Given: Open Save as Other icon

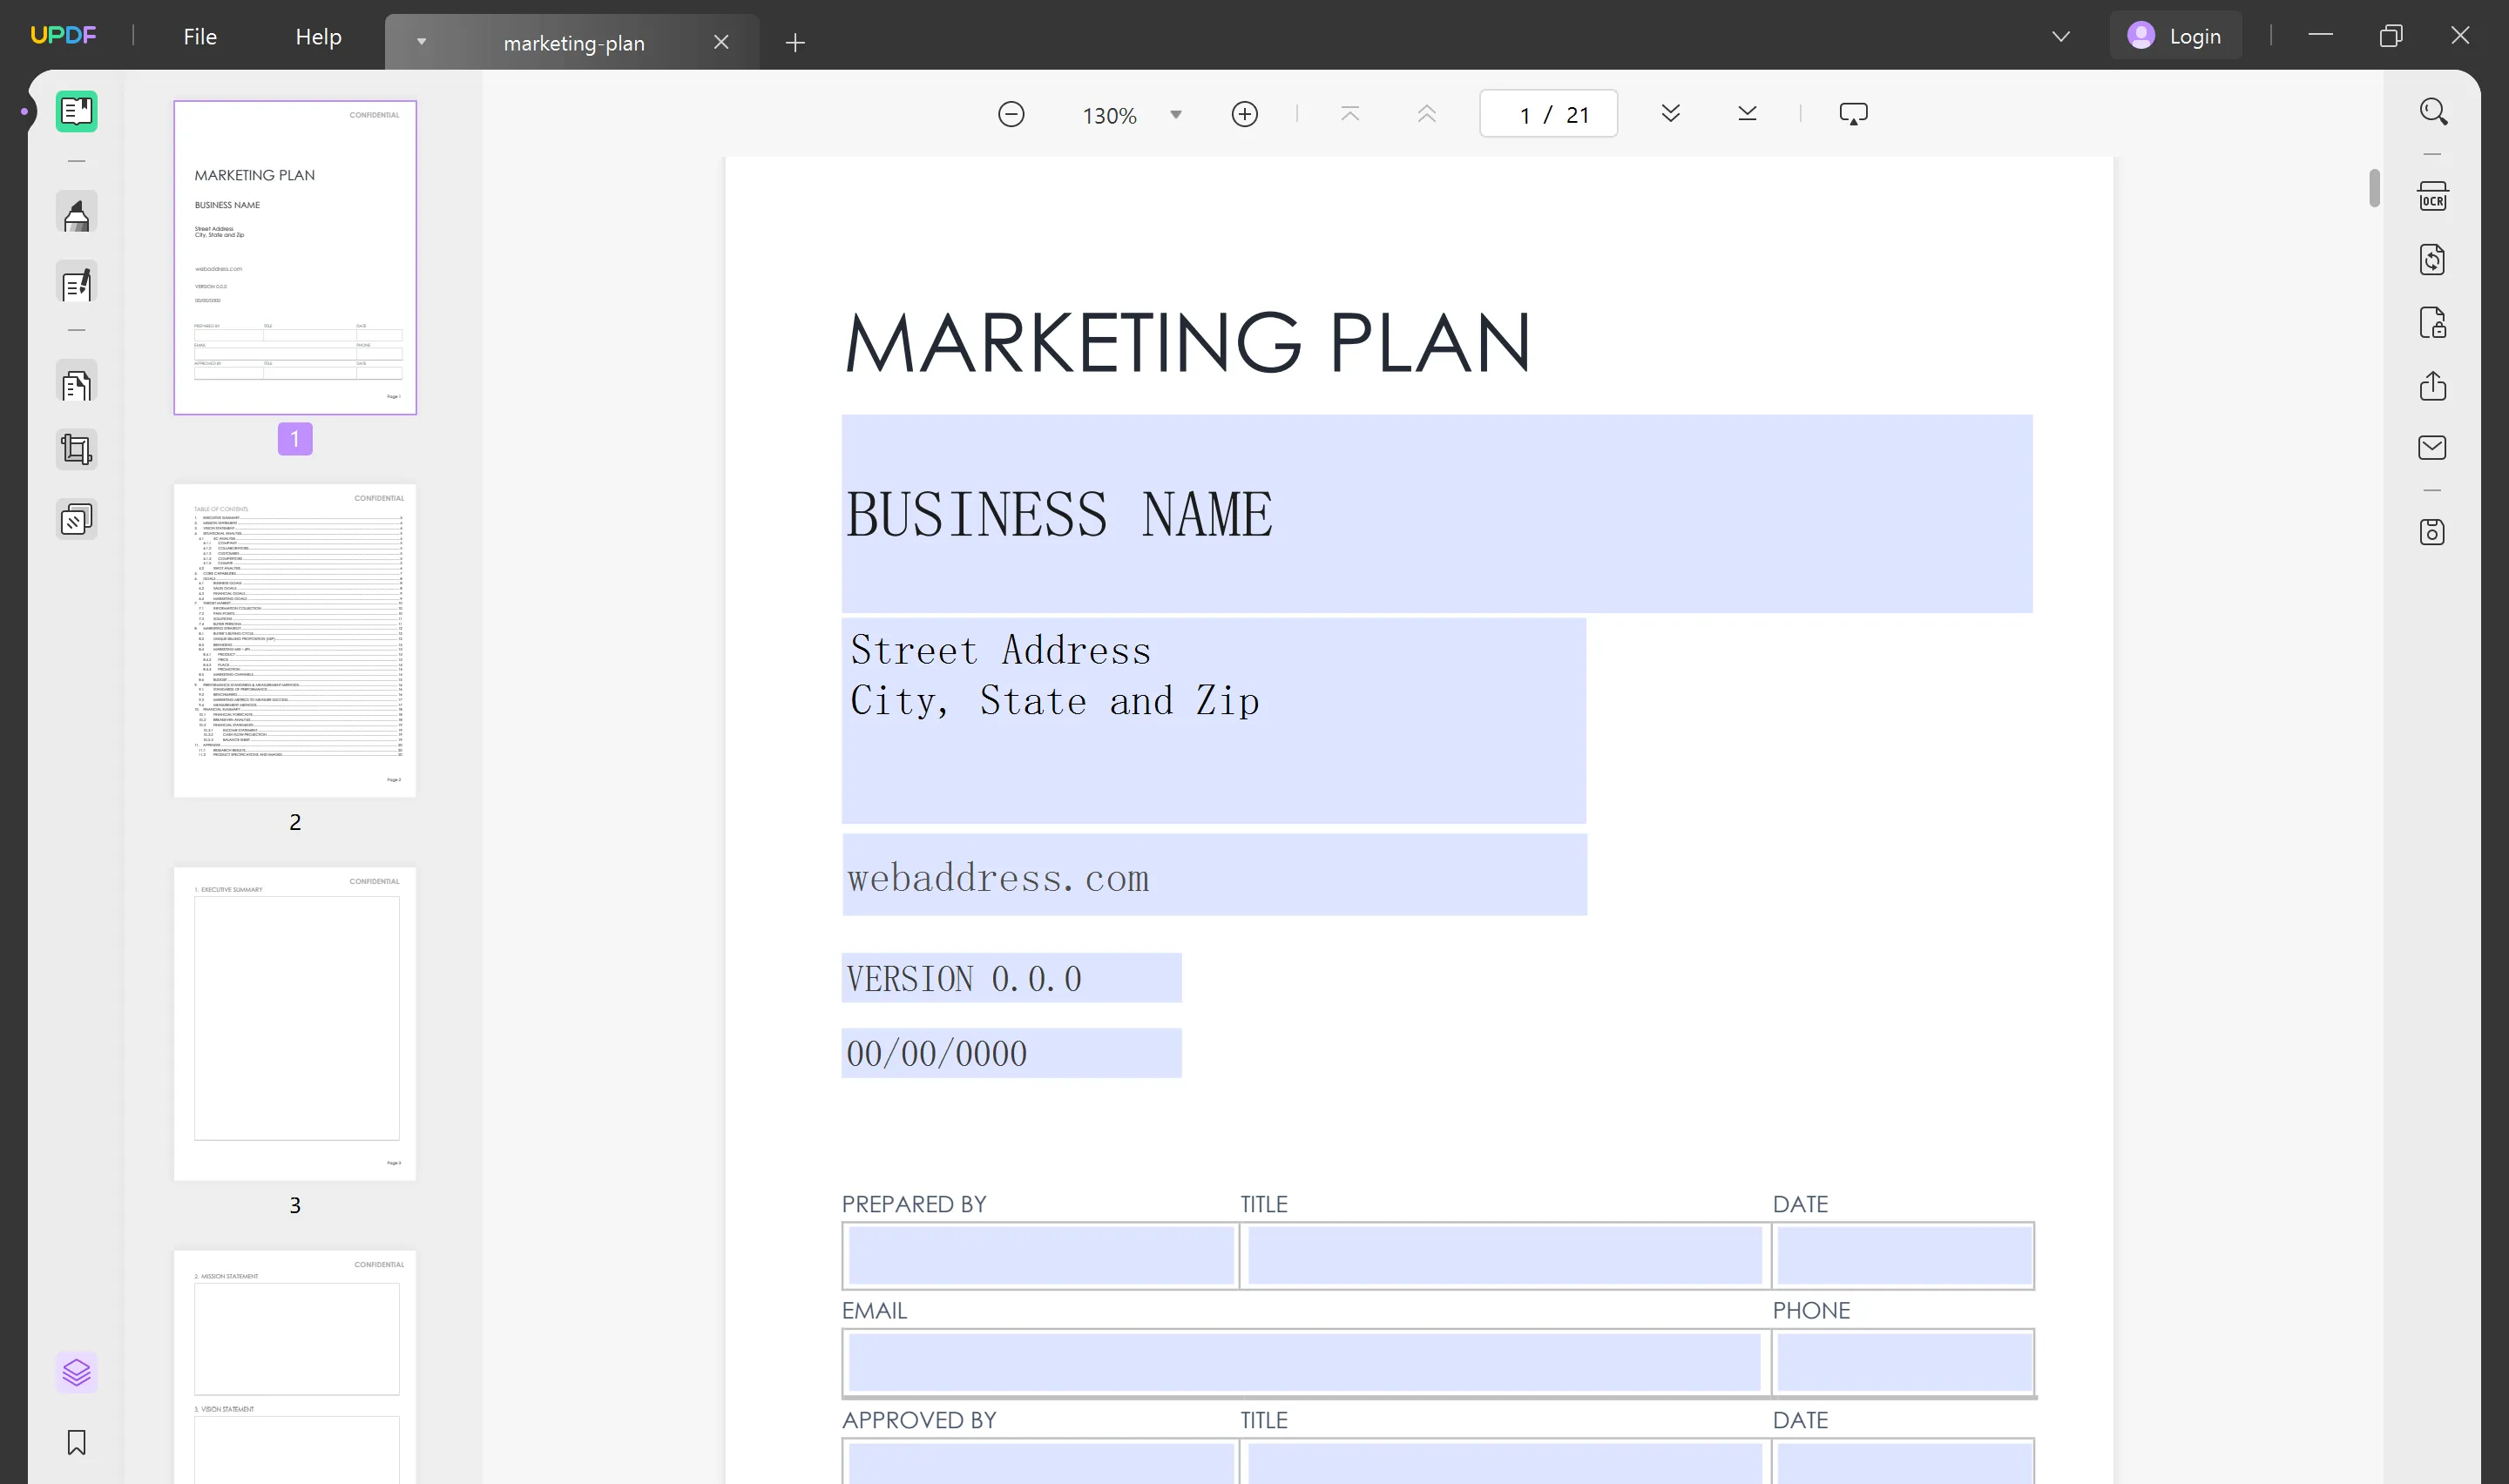Looking at the screenshot, I should pos(2432,531).
